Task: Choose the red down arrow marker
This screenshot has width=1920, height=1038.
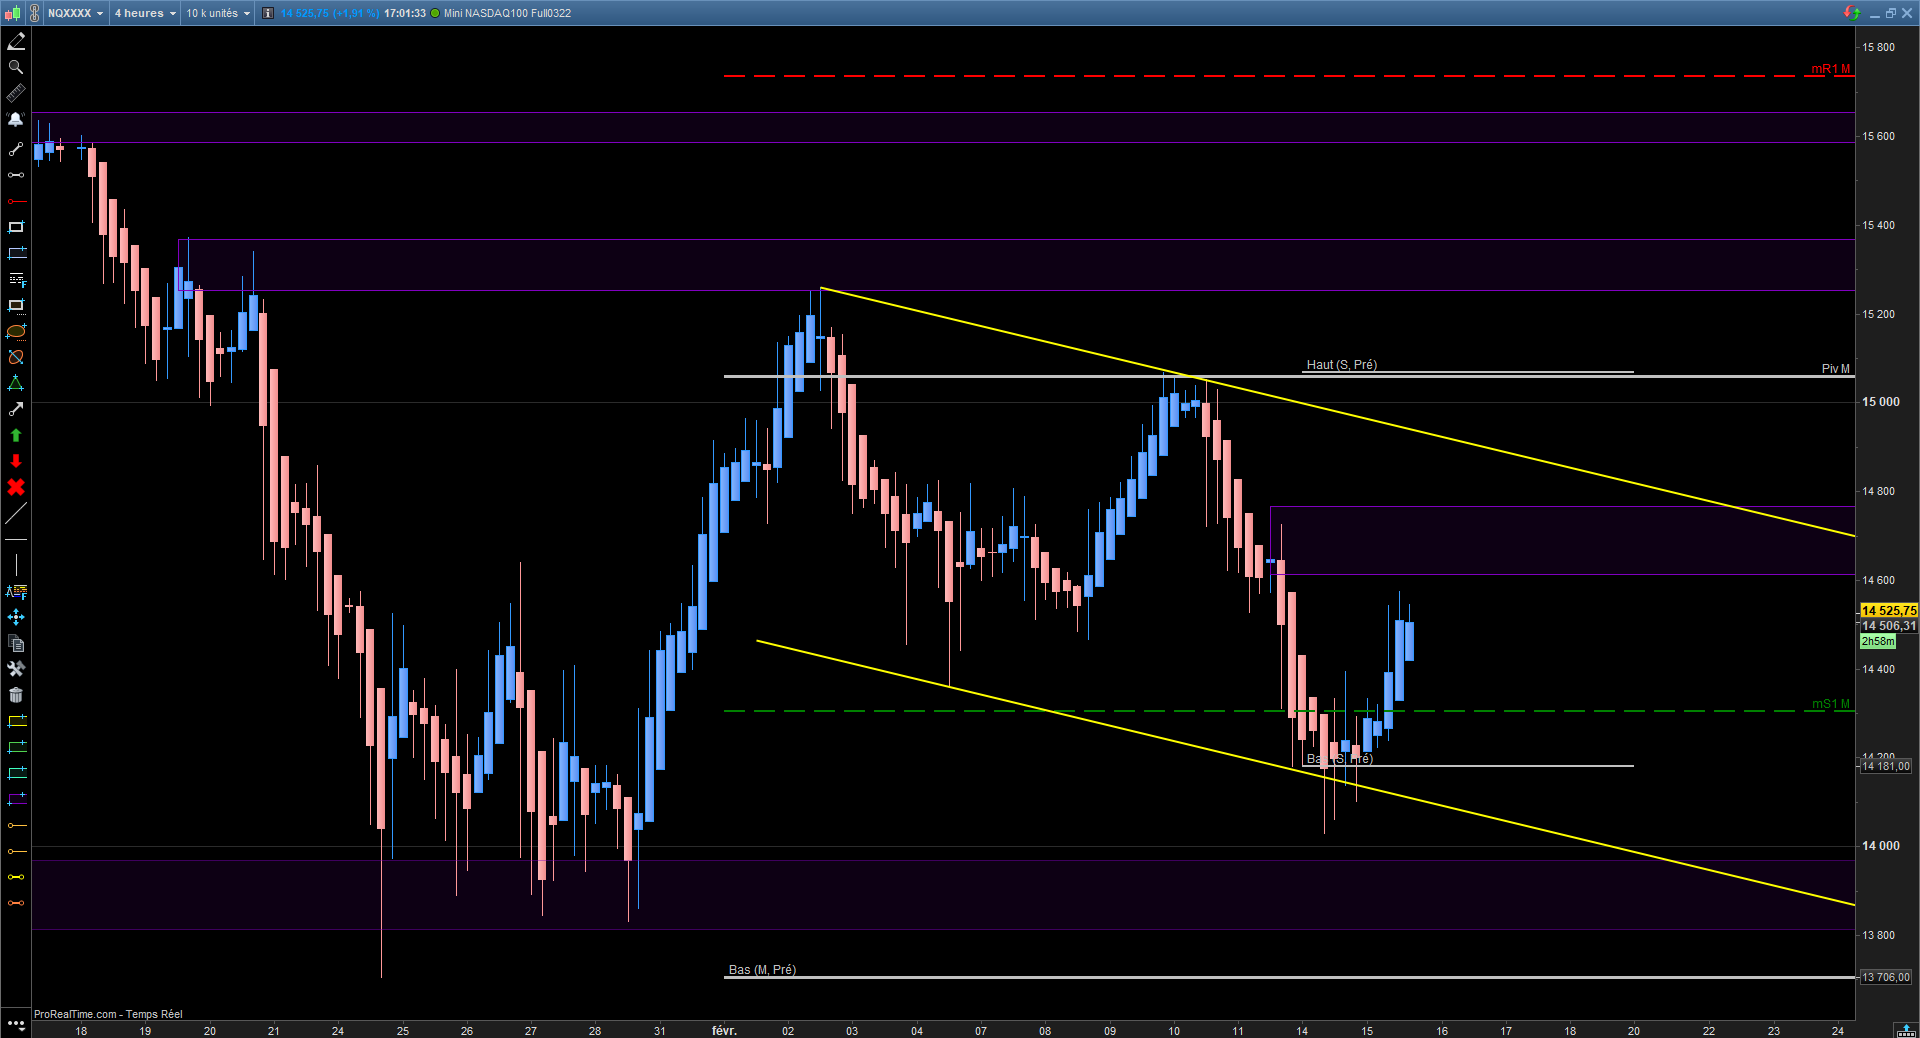Action: click(x=16, y=461)
